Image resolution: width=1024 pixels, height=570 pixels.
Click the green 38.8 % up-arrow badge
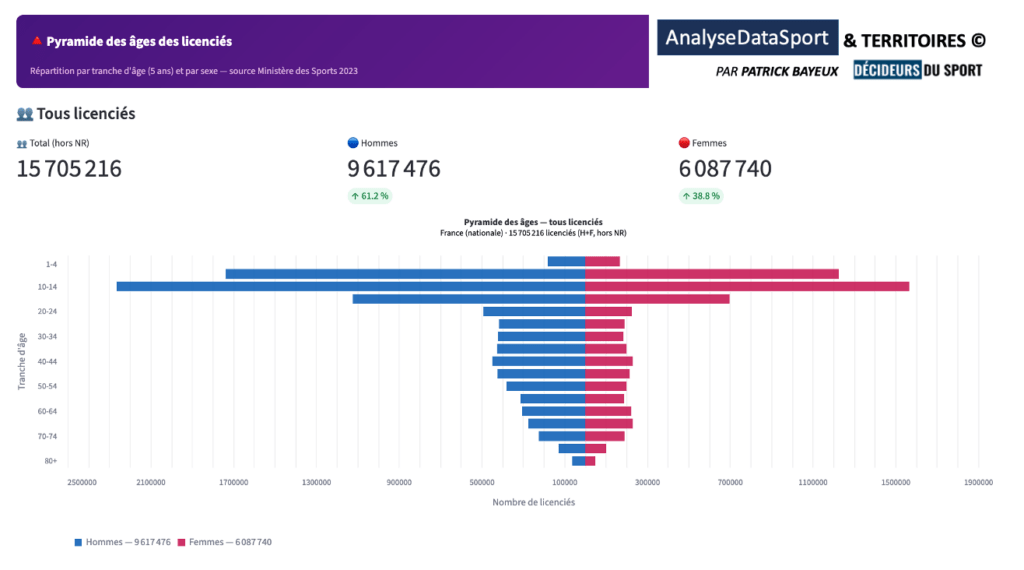[700, 196]
